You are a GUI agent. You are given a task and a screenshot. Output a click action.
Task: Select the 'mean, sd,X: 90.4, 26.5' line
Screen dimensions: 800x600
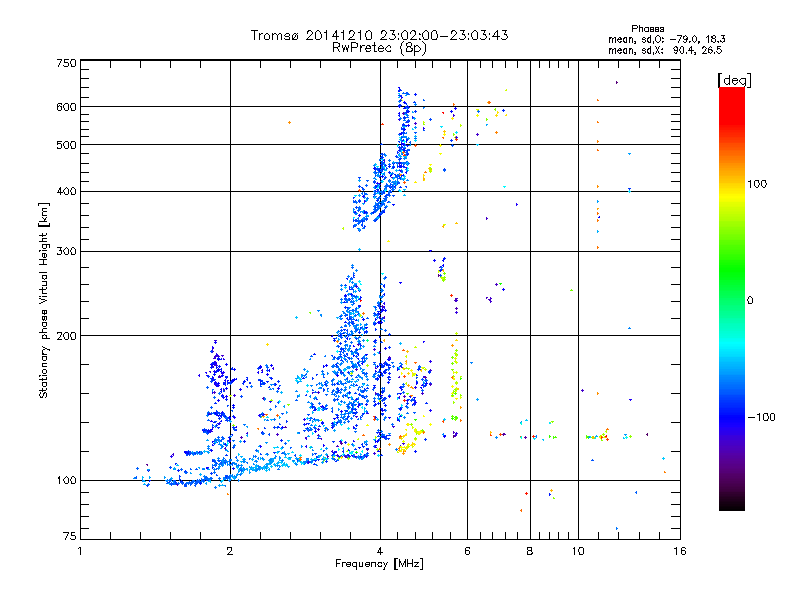(x=665, y=50)
